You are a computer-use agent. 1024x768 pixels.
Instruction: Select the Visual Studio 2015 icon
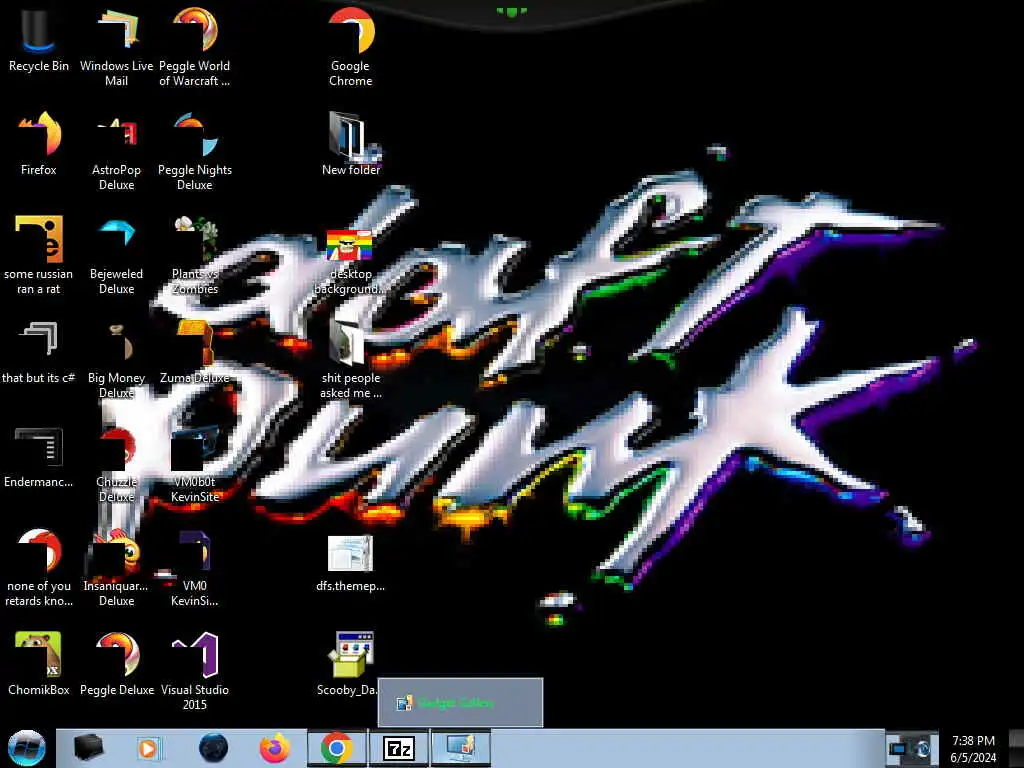tap(195, 671)
